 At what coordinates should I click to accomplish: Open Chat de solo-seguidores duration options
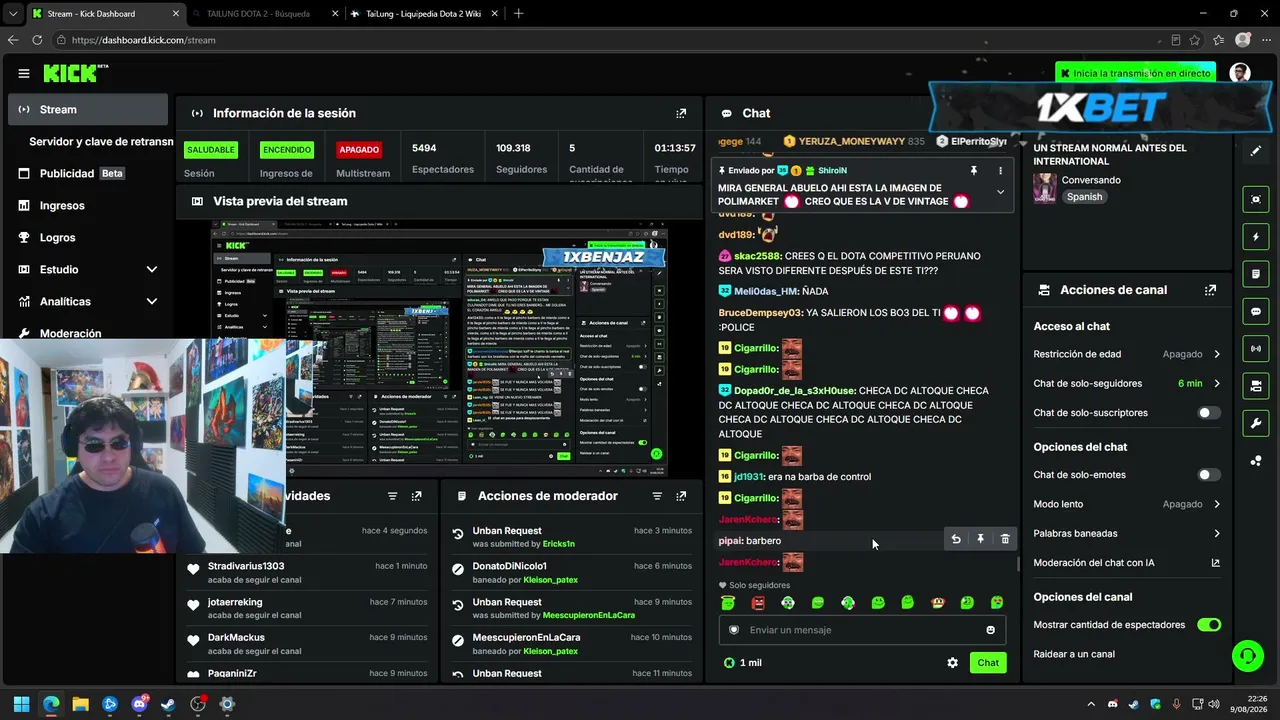pyautogui.click(x=1127, y=384)
